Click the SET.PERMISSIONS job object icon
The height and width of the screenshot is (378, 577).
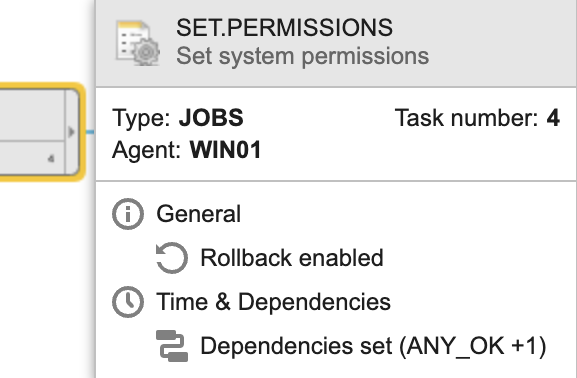tap(138, 43)
